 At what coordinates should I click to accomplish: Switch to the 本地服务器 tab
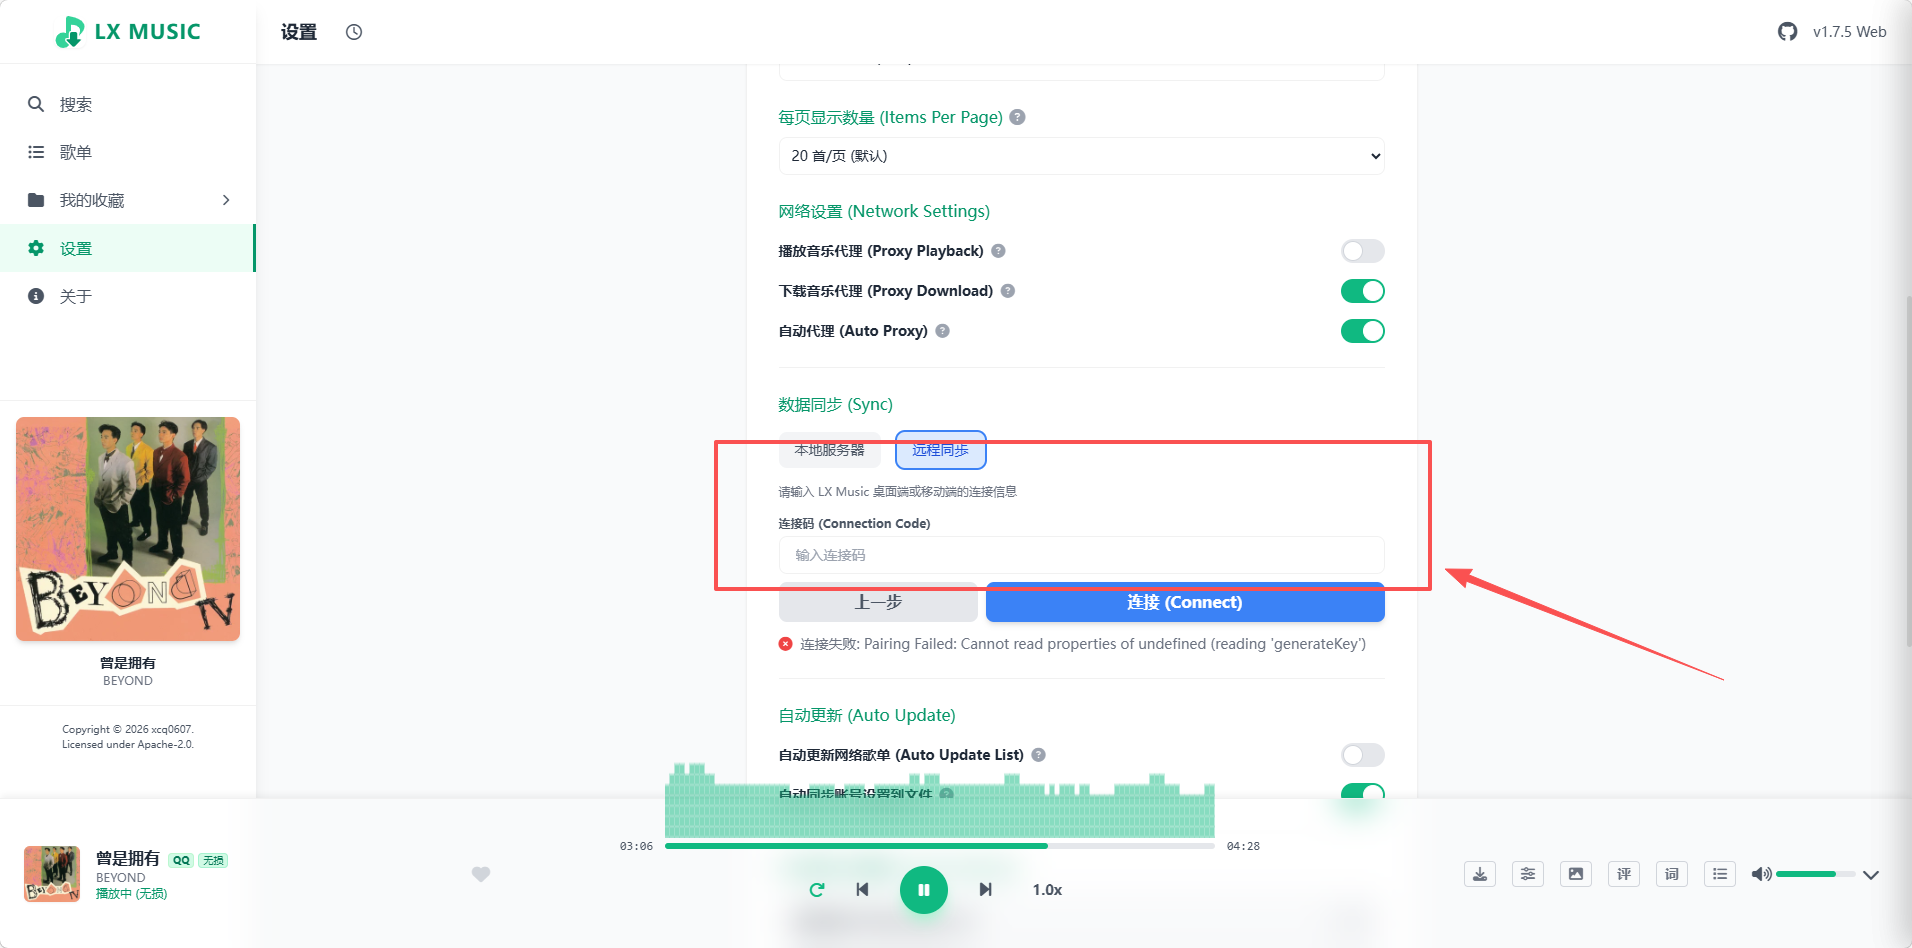pyautogui.click(x=830, y=450)
